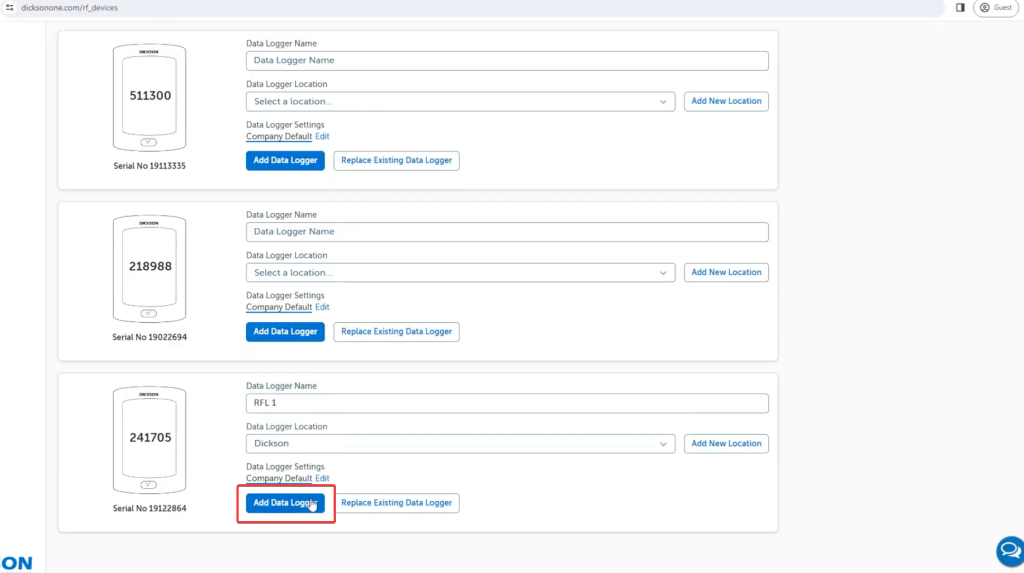Viewport: 1024px width, 573px height.
Task: Click Replace Existing Data Logger for 218988
Action: pos(396,332)
